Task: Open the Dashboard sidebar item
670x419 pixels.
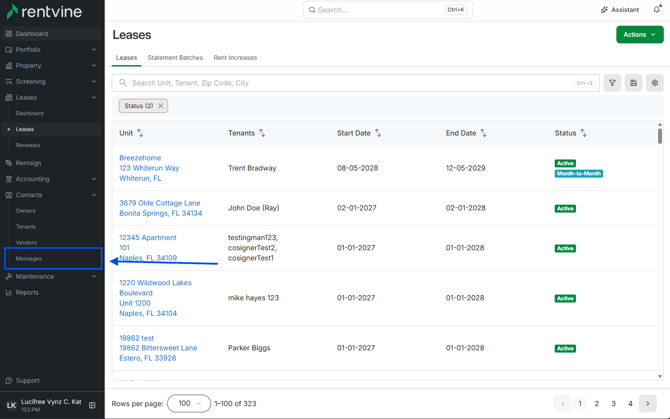Action: pyautogui.click(x=51, y=34)
